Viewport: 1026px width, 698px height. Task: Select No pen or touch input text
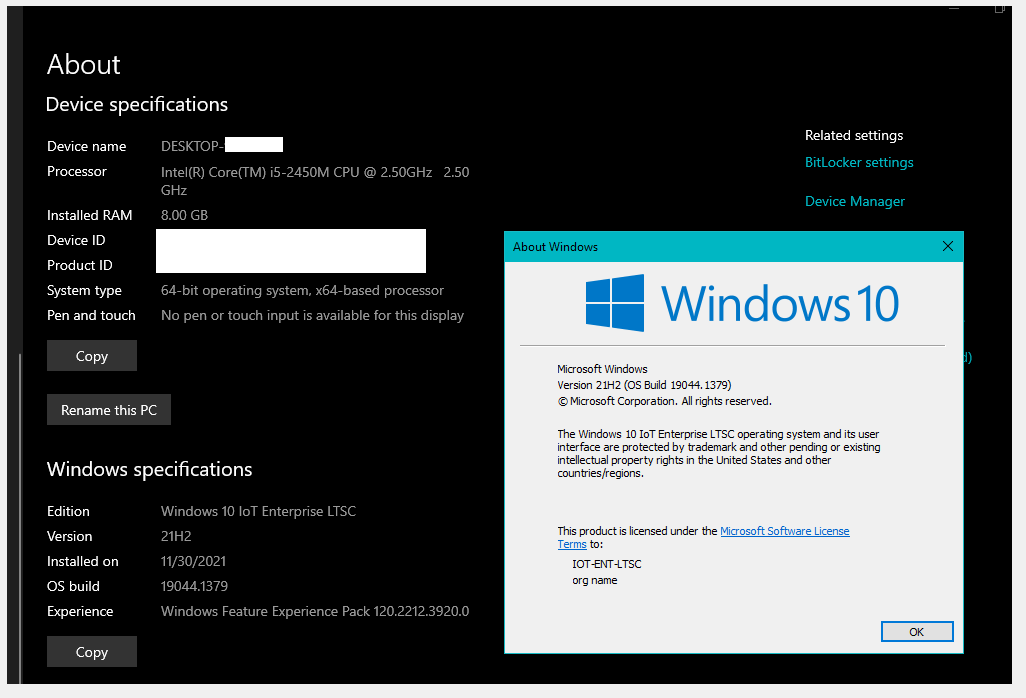click(312, 315)
